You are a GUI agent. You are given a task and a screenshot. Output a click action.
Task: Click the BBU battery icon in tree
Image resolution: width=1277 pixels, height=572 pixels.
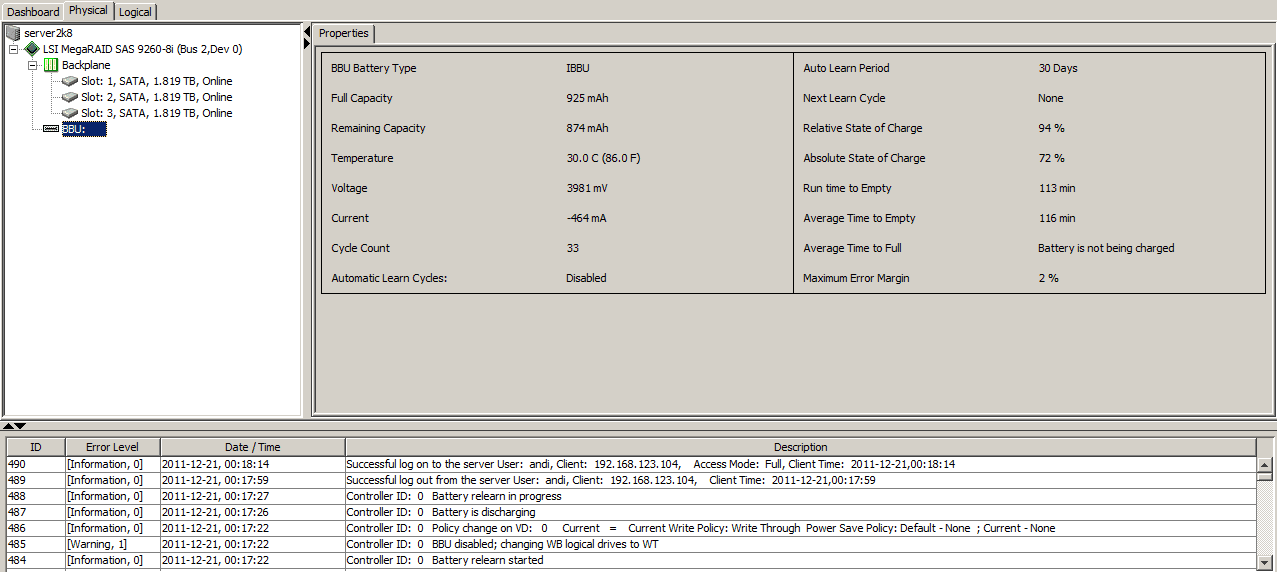[x=52, y=129]
